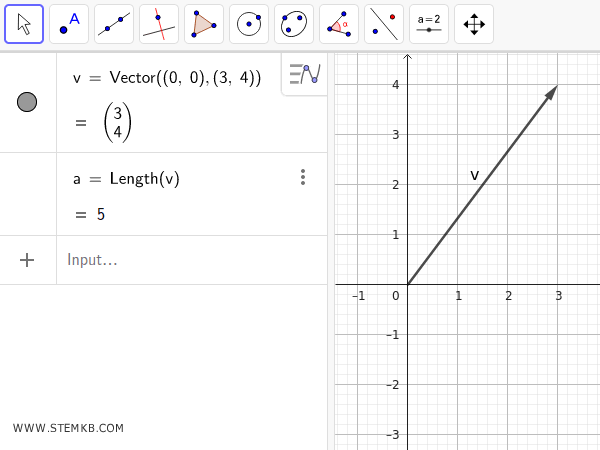This screenshot has height=450, width=600.
Task: Open three-dot menu for Length(v) row
Action: (x=302, y=177)
